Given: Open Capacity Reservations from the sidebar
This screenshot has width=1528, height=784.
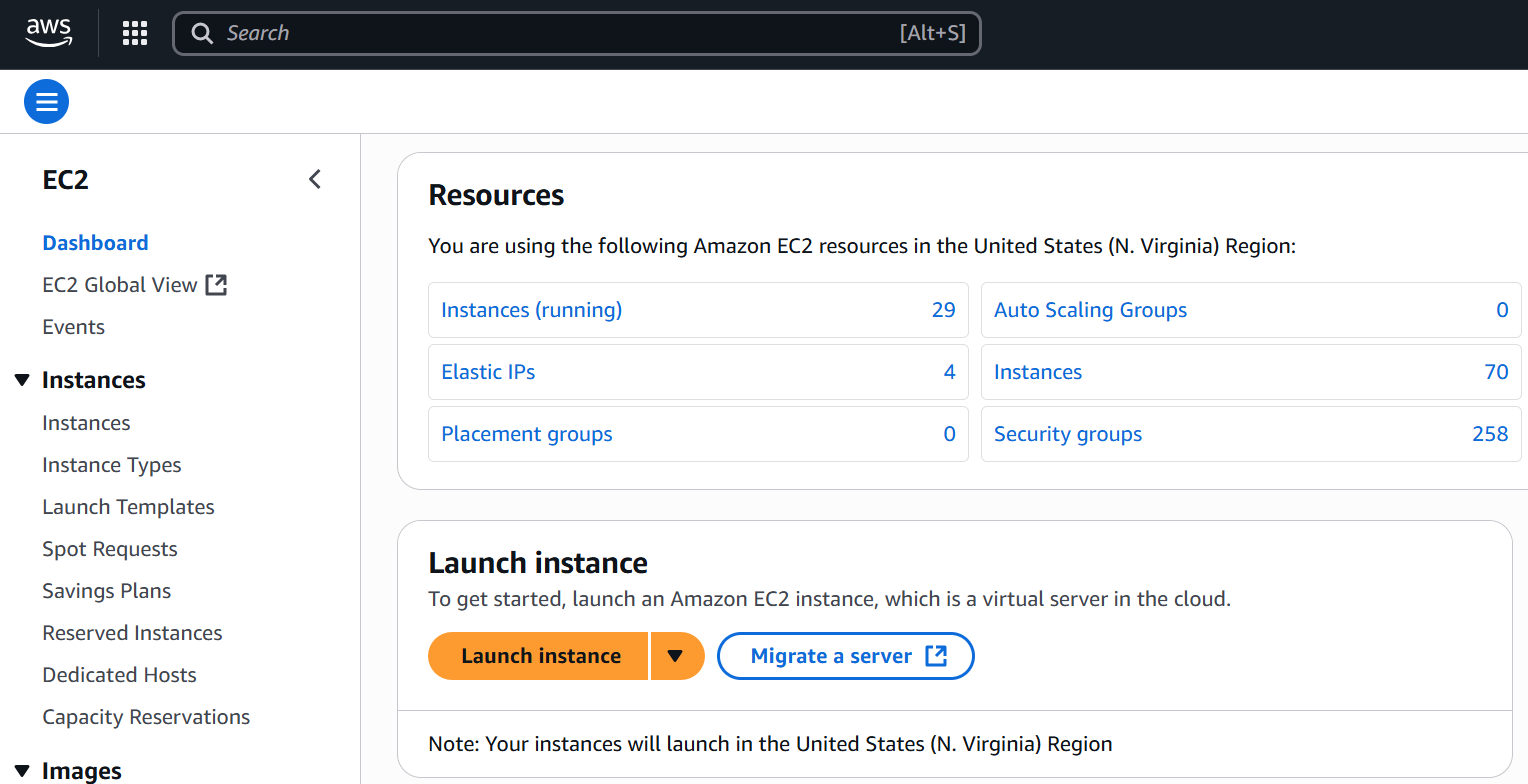Looking at the screenshot, I should click(x=146, y=716).
